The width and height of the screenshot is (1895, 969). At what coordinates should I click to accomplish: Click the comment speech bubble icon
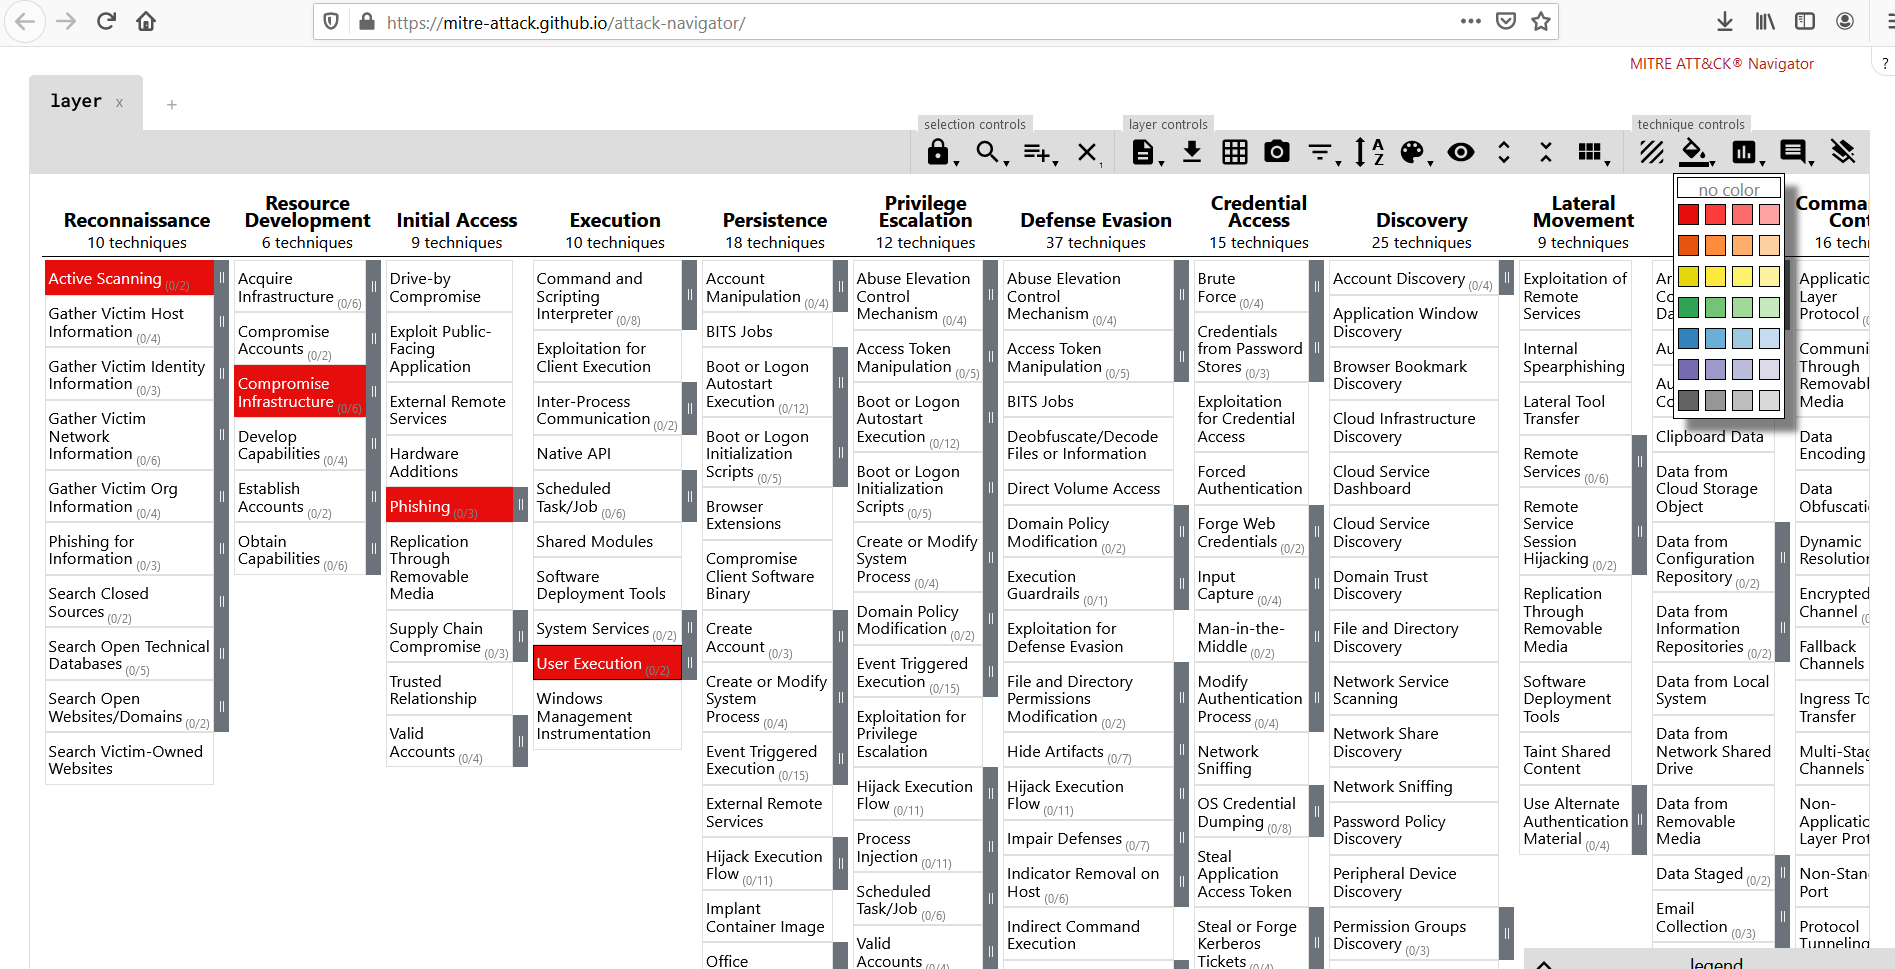coord(1793,152)
